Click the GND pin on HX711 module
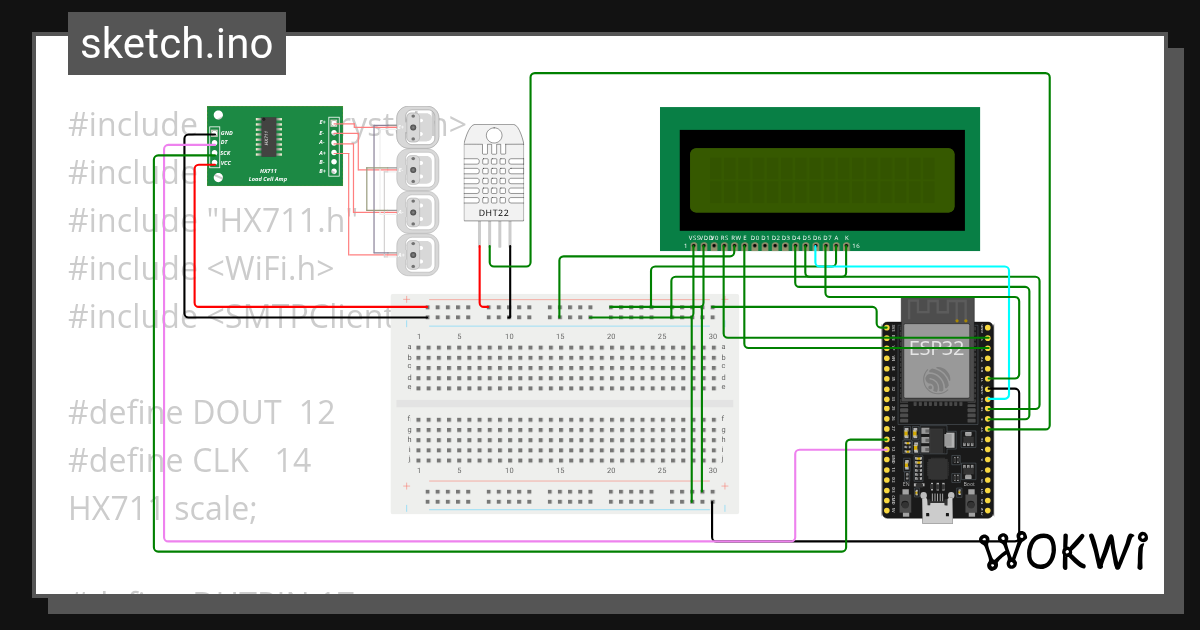Viewport: 1200px width, 630px height. [214, 133]
